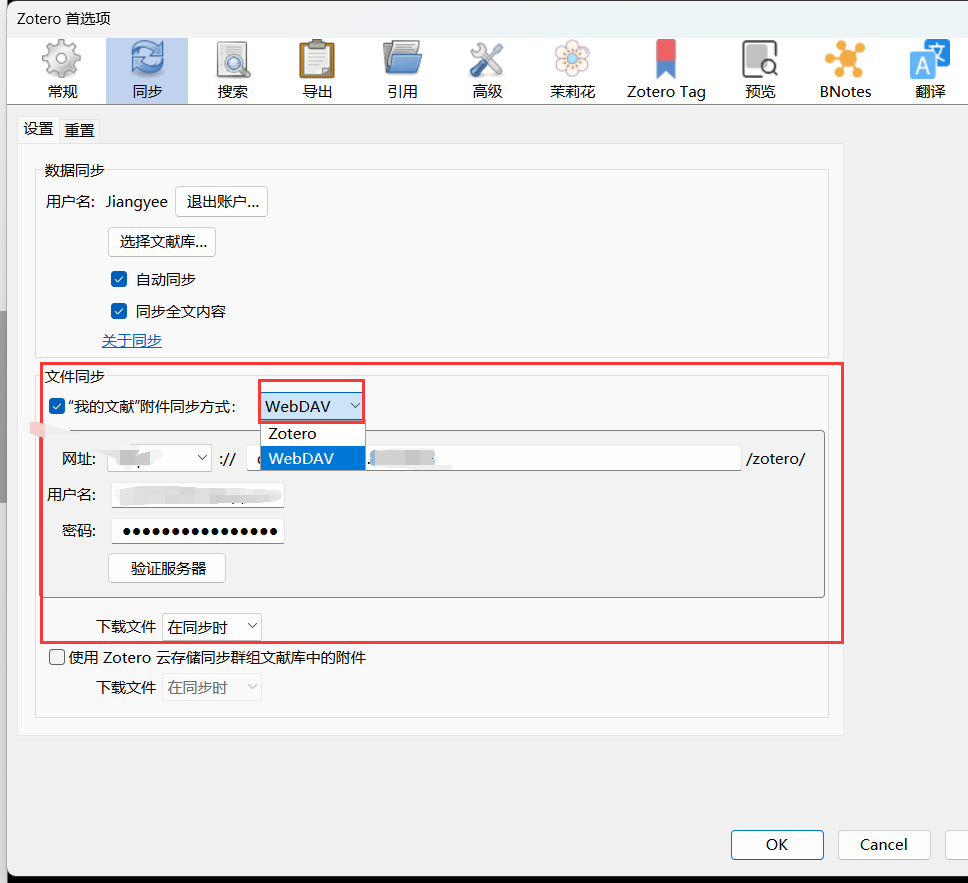The height and width of the screenshot is (883, 968).
Task: Click the WebDAV 密码 password field
Action: pyautogui.click(x=197, y=530)
